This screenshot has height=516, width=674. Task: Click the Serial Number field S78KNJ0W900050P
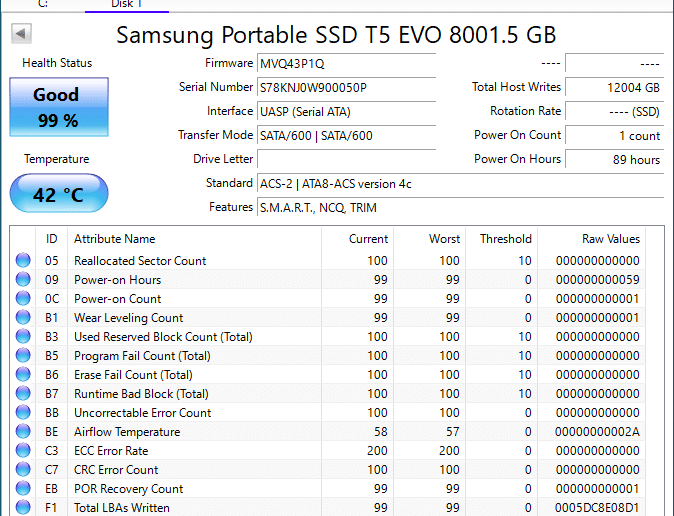pyautogui.click(x=346, y=88)
